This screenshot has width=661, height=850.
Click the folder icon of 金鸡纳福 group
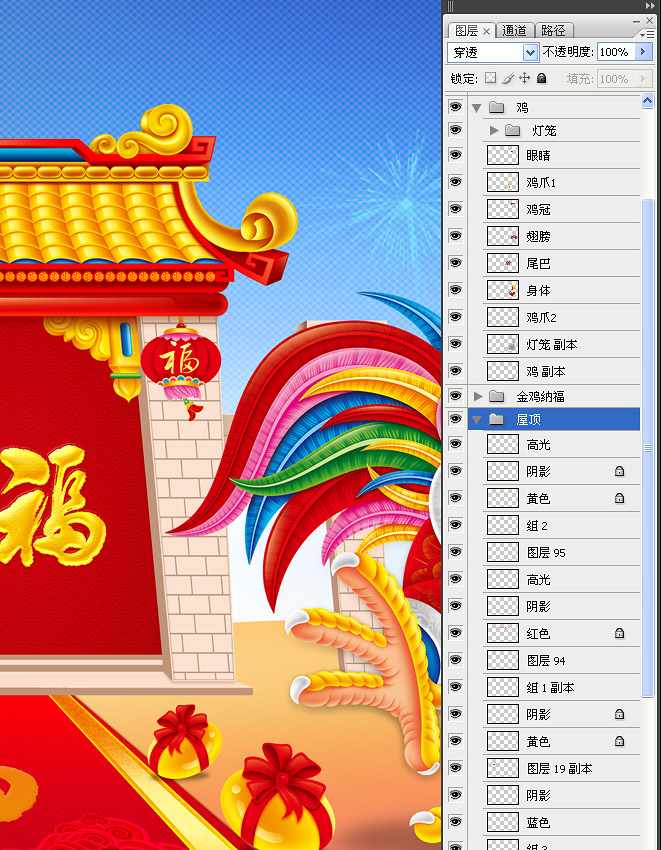(x=496, y=396)
